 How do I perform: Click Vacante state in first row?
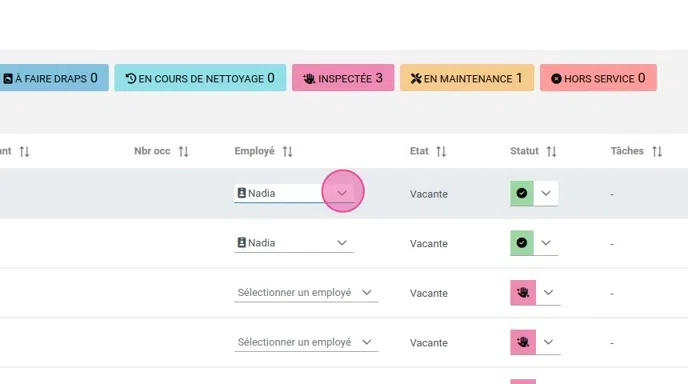pos(429,194)
